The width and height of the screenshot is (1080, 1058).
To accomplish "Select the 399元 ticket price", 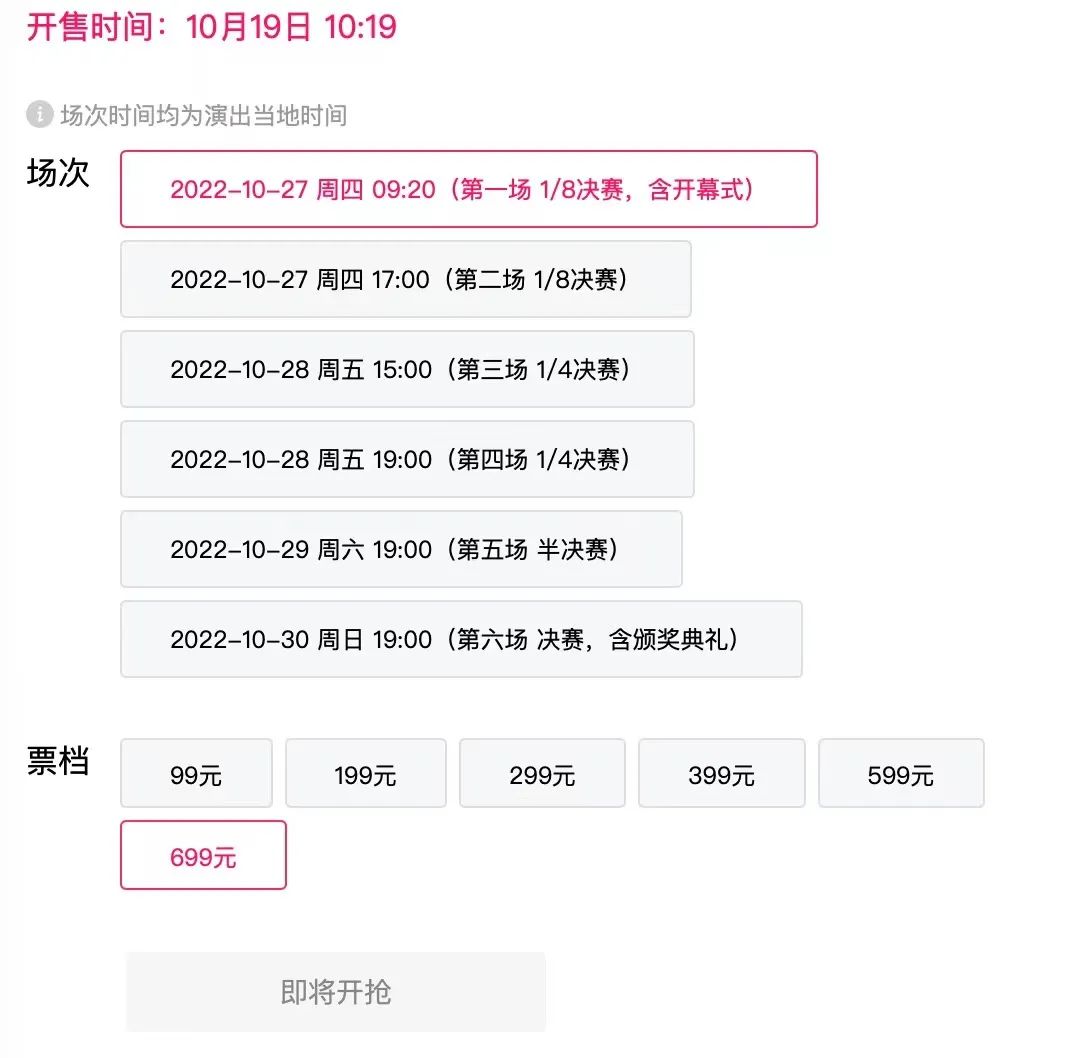I will (x=721, y=774).
